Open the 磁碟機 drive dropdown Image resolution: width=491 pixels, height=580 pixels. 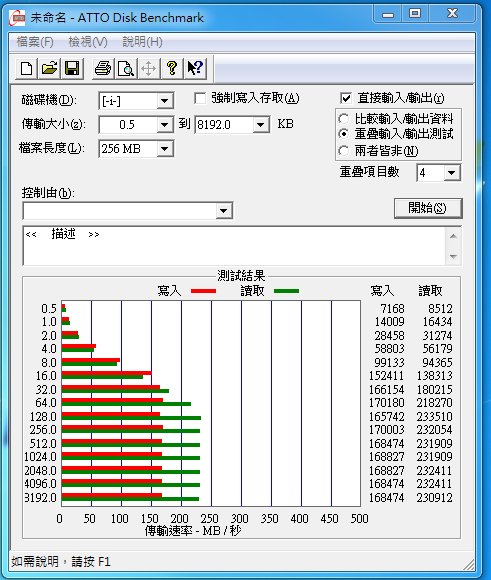pyautogui.click(x=164, y=101)
